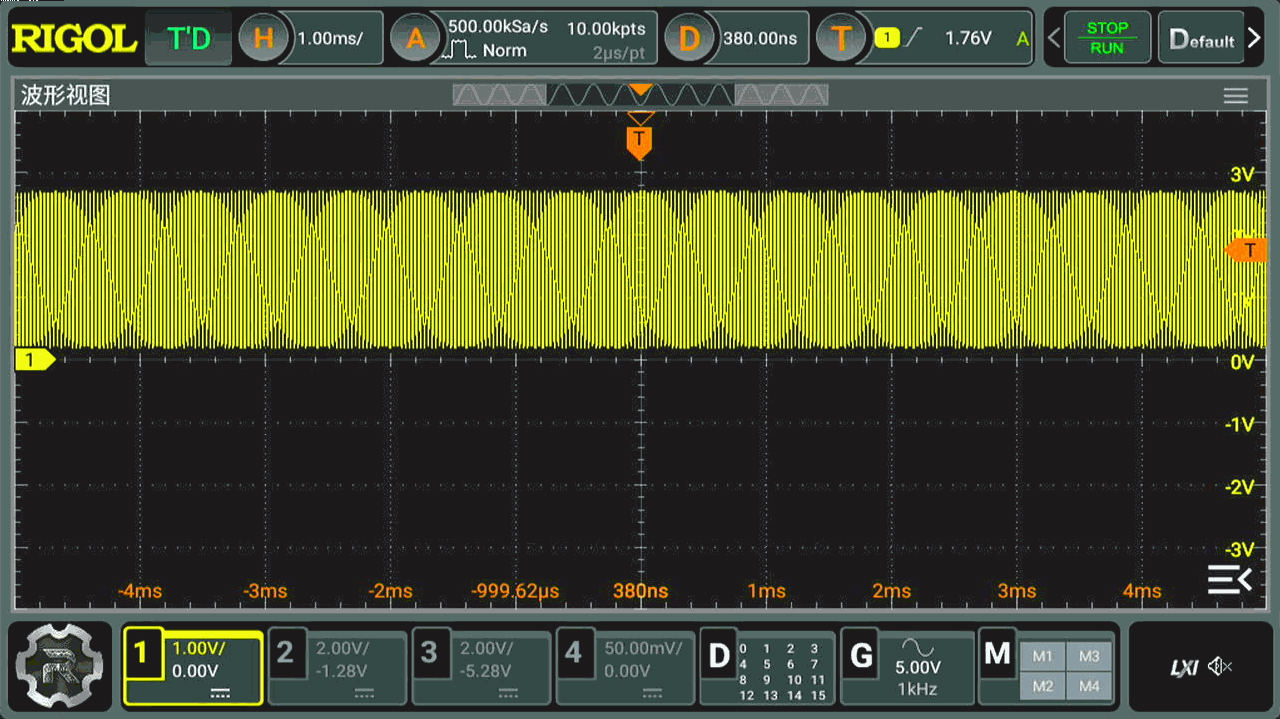Click the 500.00kSa/s sample rate readout

pos(498,27)
